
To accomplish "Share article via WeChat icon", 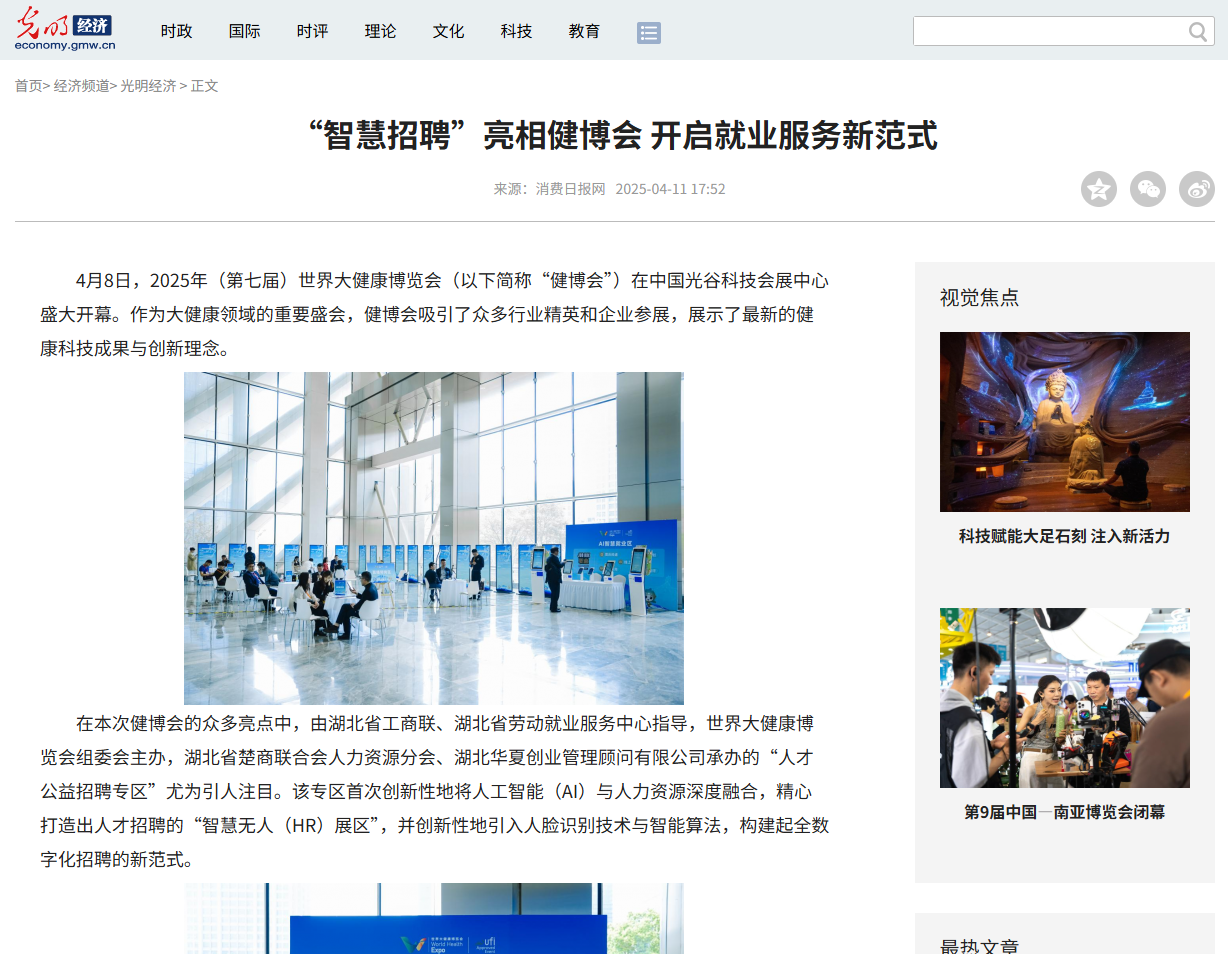I will pos(1148,189).
